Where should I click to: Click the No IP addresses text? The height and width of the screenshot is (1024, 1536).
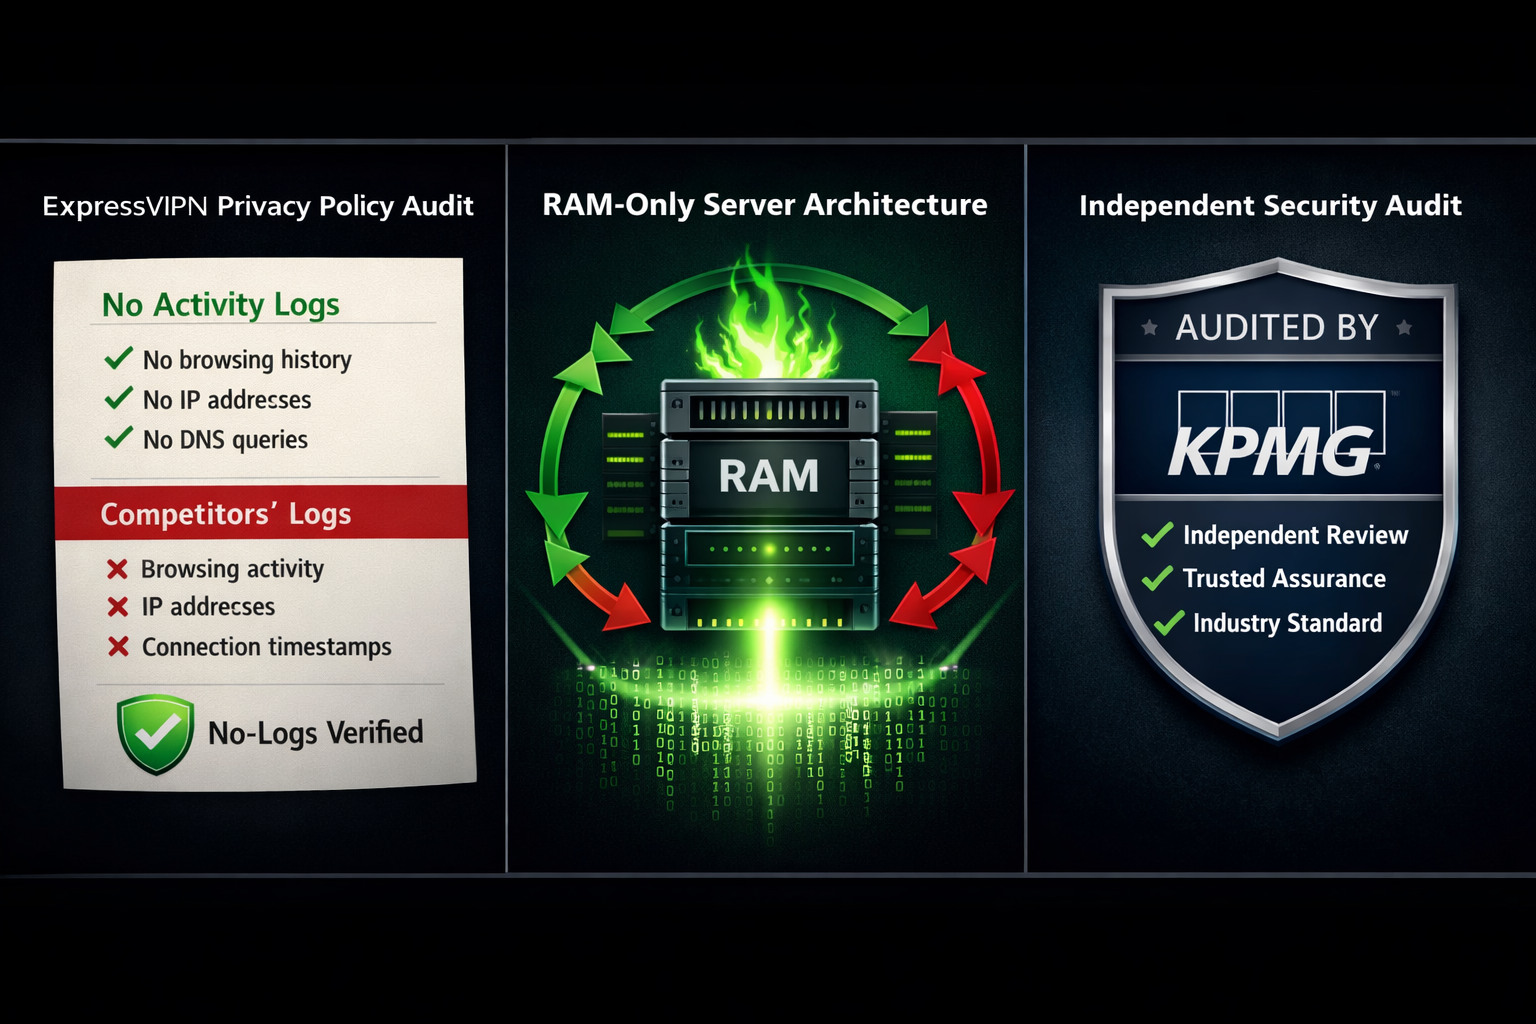tap(227, 399)
